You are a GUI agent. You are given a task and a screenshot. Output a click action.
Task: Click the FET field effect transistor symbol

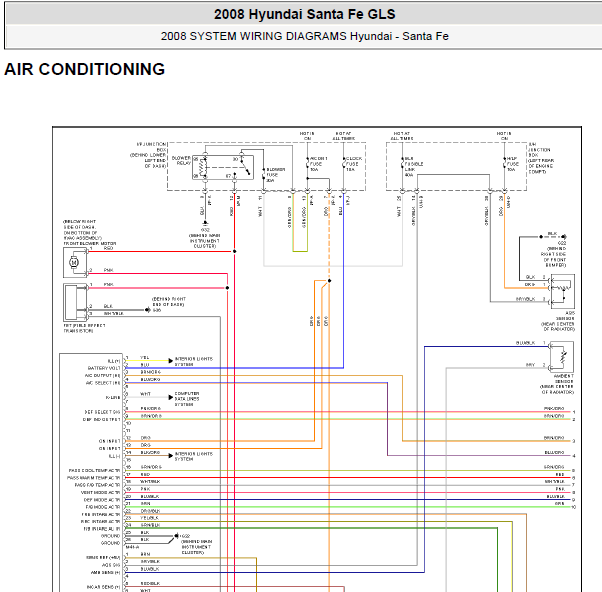[x=76, y=303]
